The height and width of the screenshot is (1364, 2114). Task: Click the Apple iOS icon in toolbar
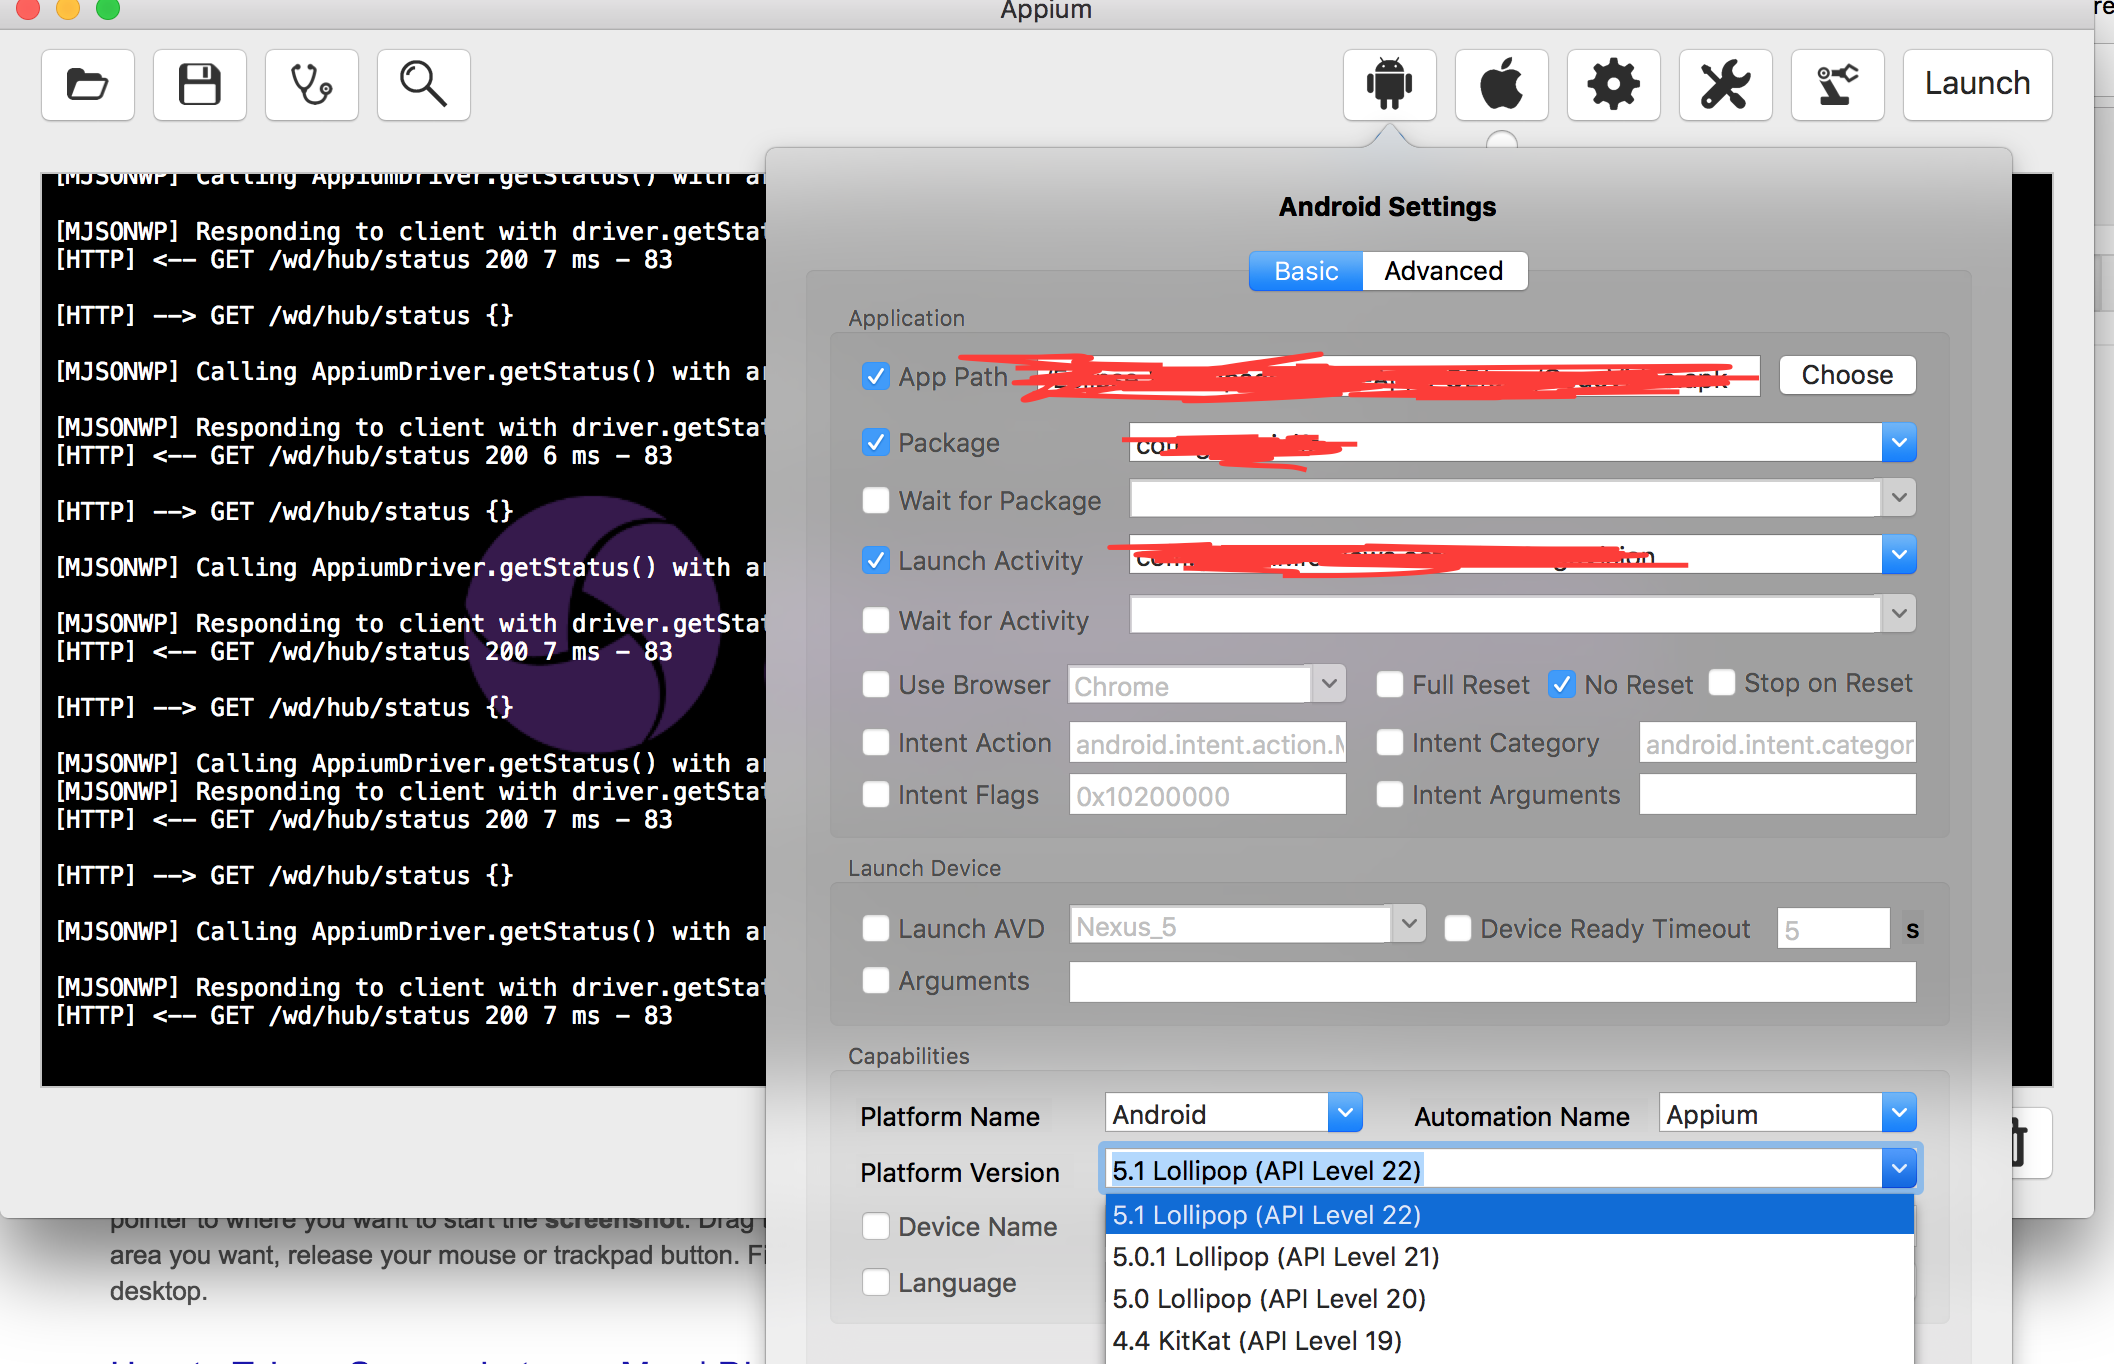pyautogui.click(x=1501, y=83)
